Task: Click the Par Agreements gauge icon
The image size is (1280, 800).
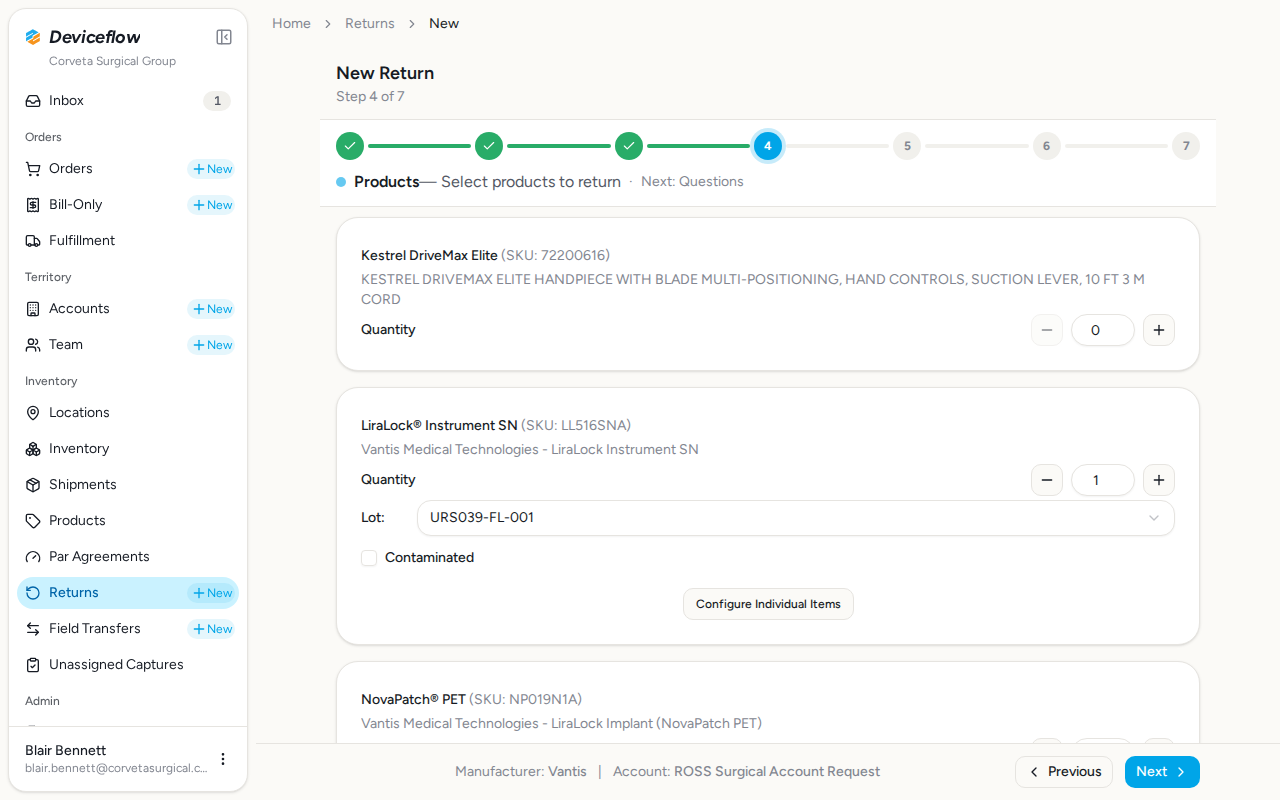Action: [x=33, y=557]
